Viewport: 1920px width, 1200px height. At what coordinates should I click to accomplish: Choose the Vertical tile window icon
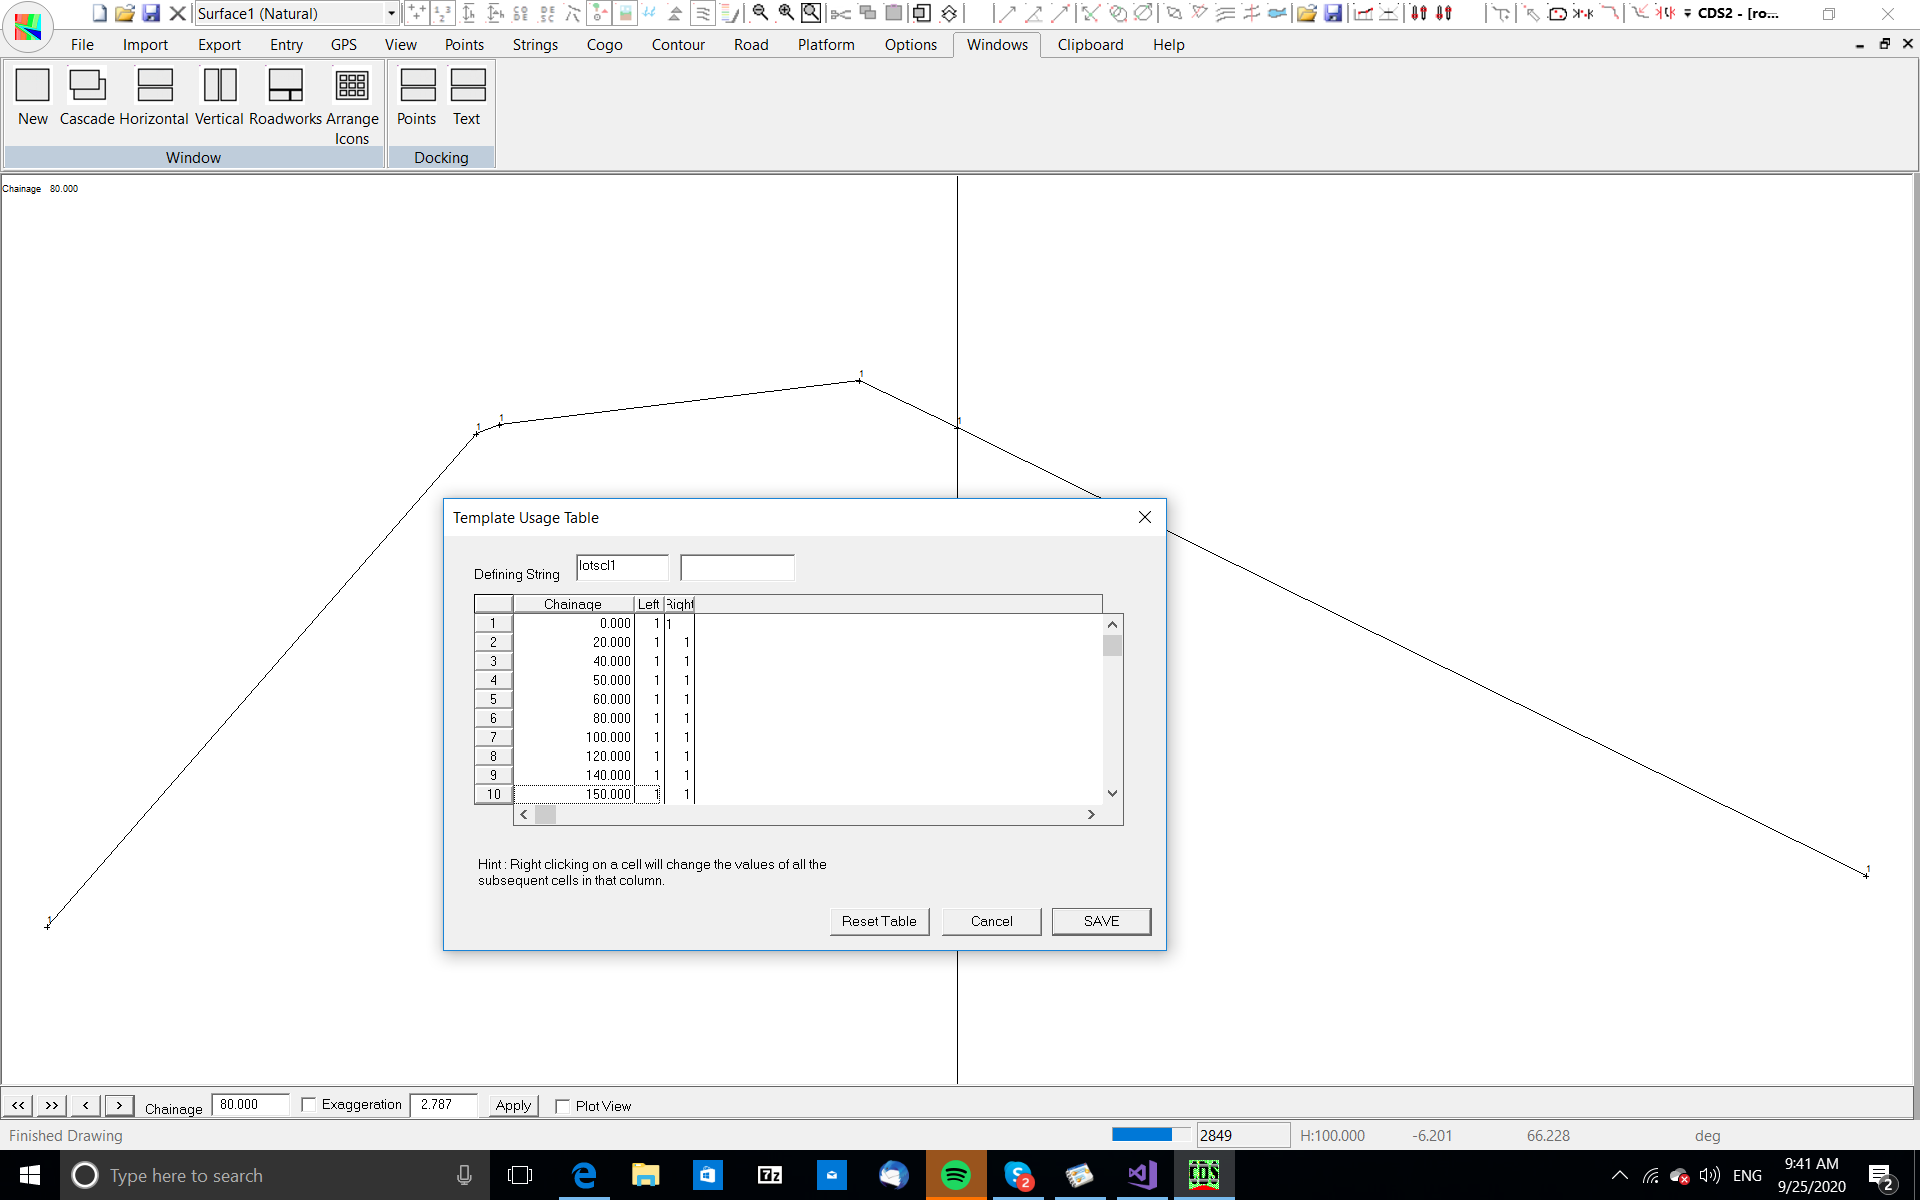pyautogui.click(x=219, y=86)
